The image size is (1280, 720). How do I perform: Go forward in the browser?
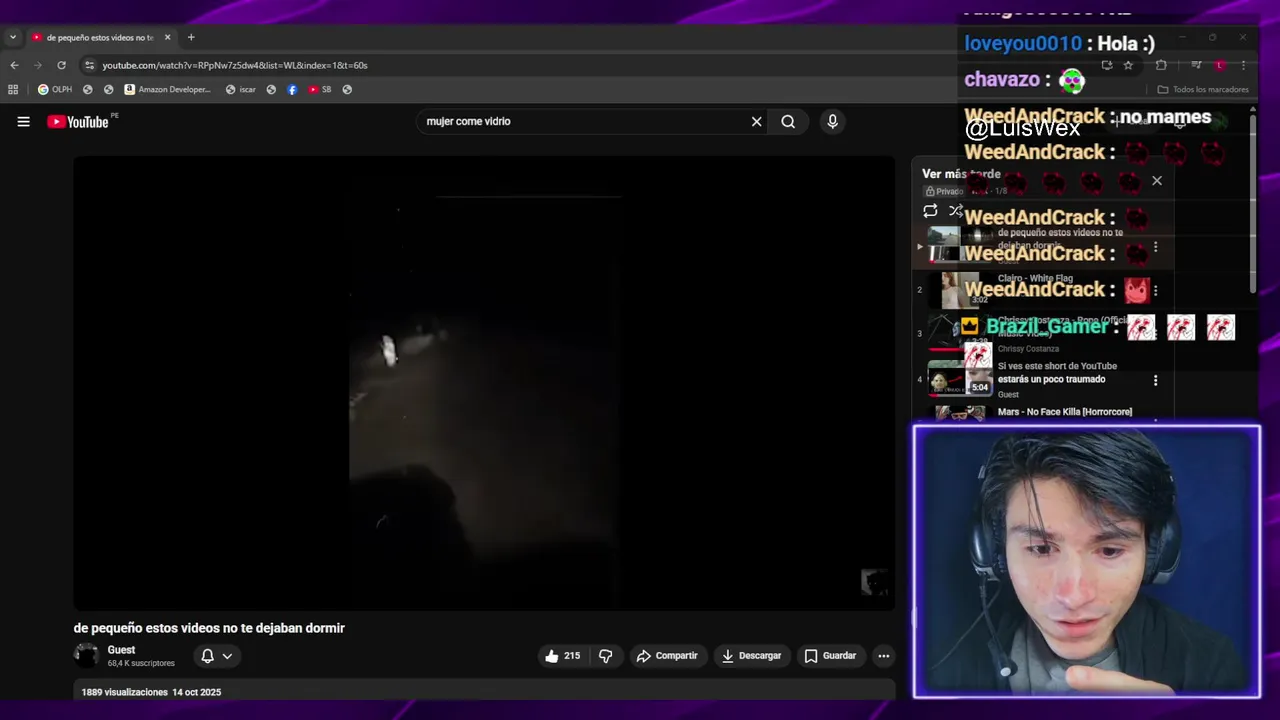coord(38,65)
